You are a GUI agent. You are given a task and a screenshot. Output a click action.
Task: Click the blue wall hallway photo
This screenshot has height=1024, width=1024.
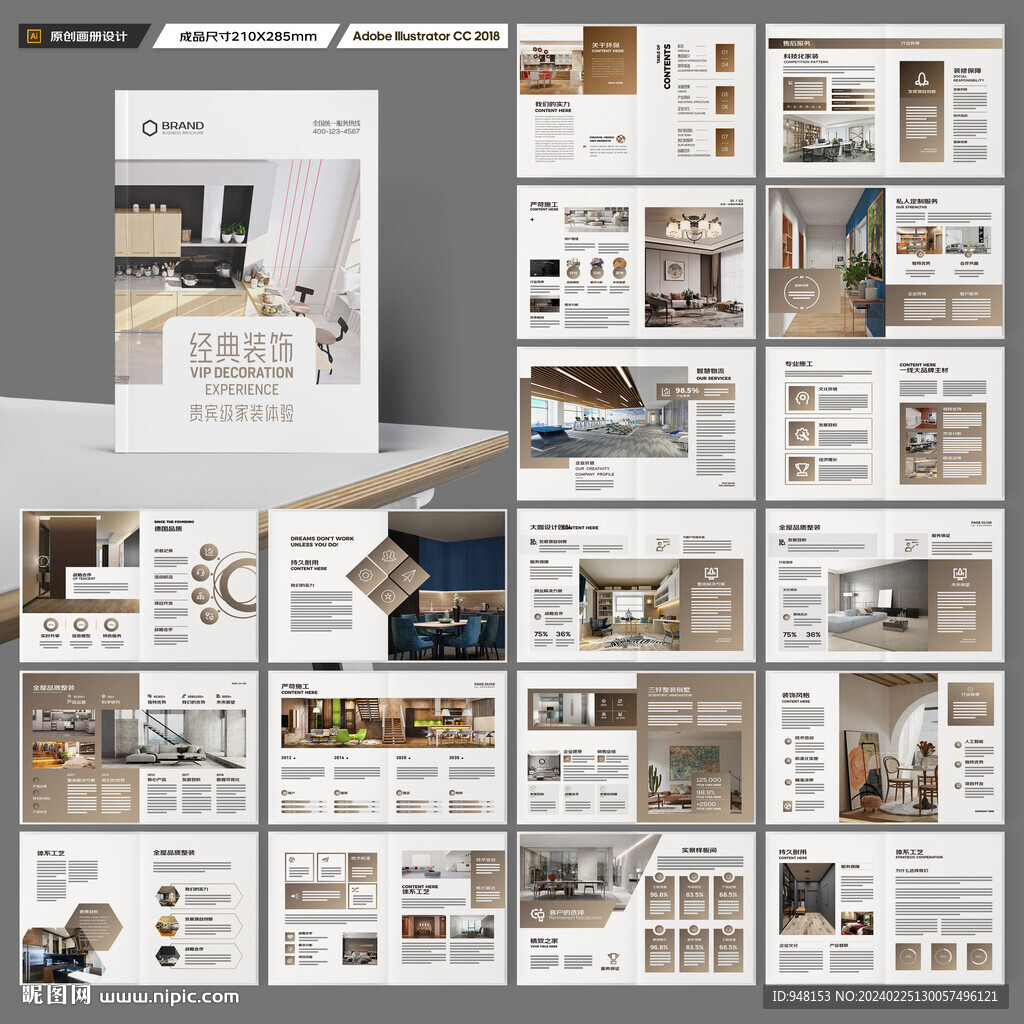[x=826, y=262]
